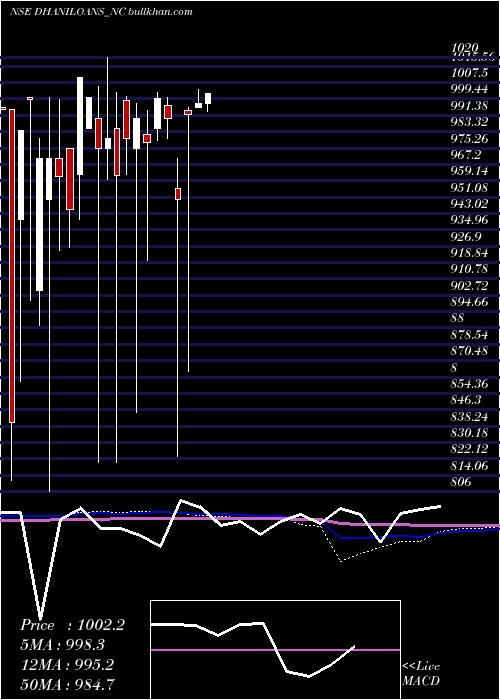Click the 943.02 price label
500x700 pixels.
(469, 204)
